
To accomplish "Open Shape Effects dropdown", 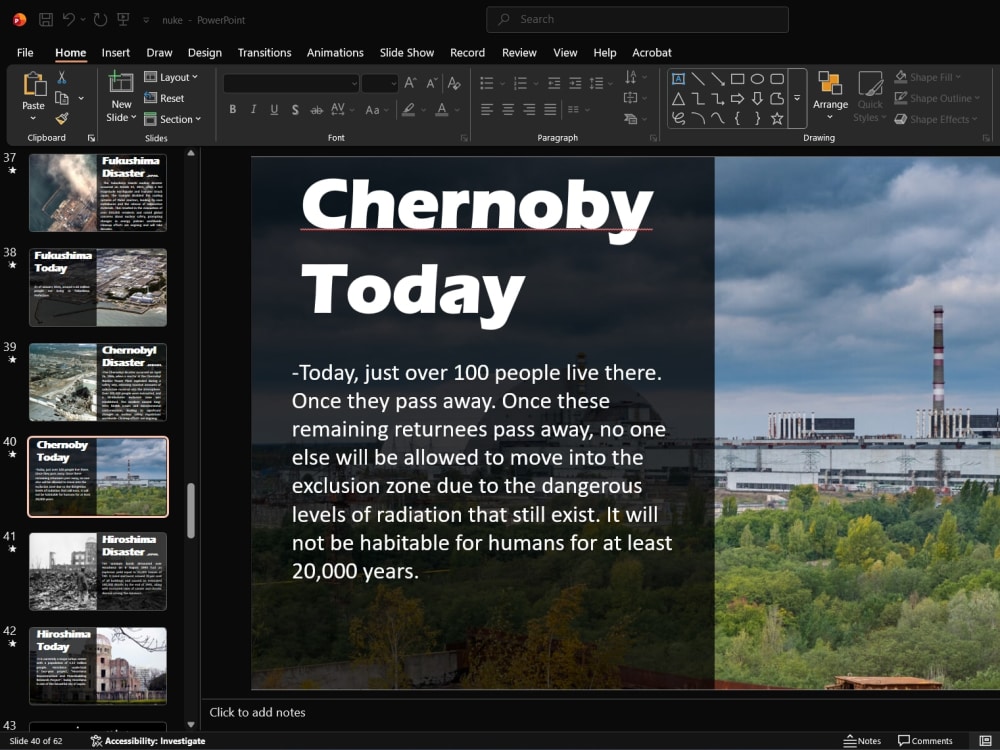I will point(936,119).
